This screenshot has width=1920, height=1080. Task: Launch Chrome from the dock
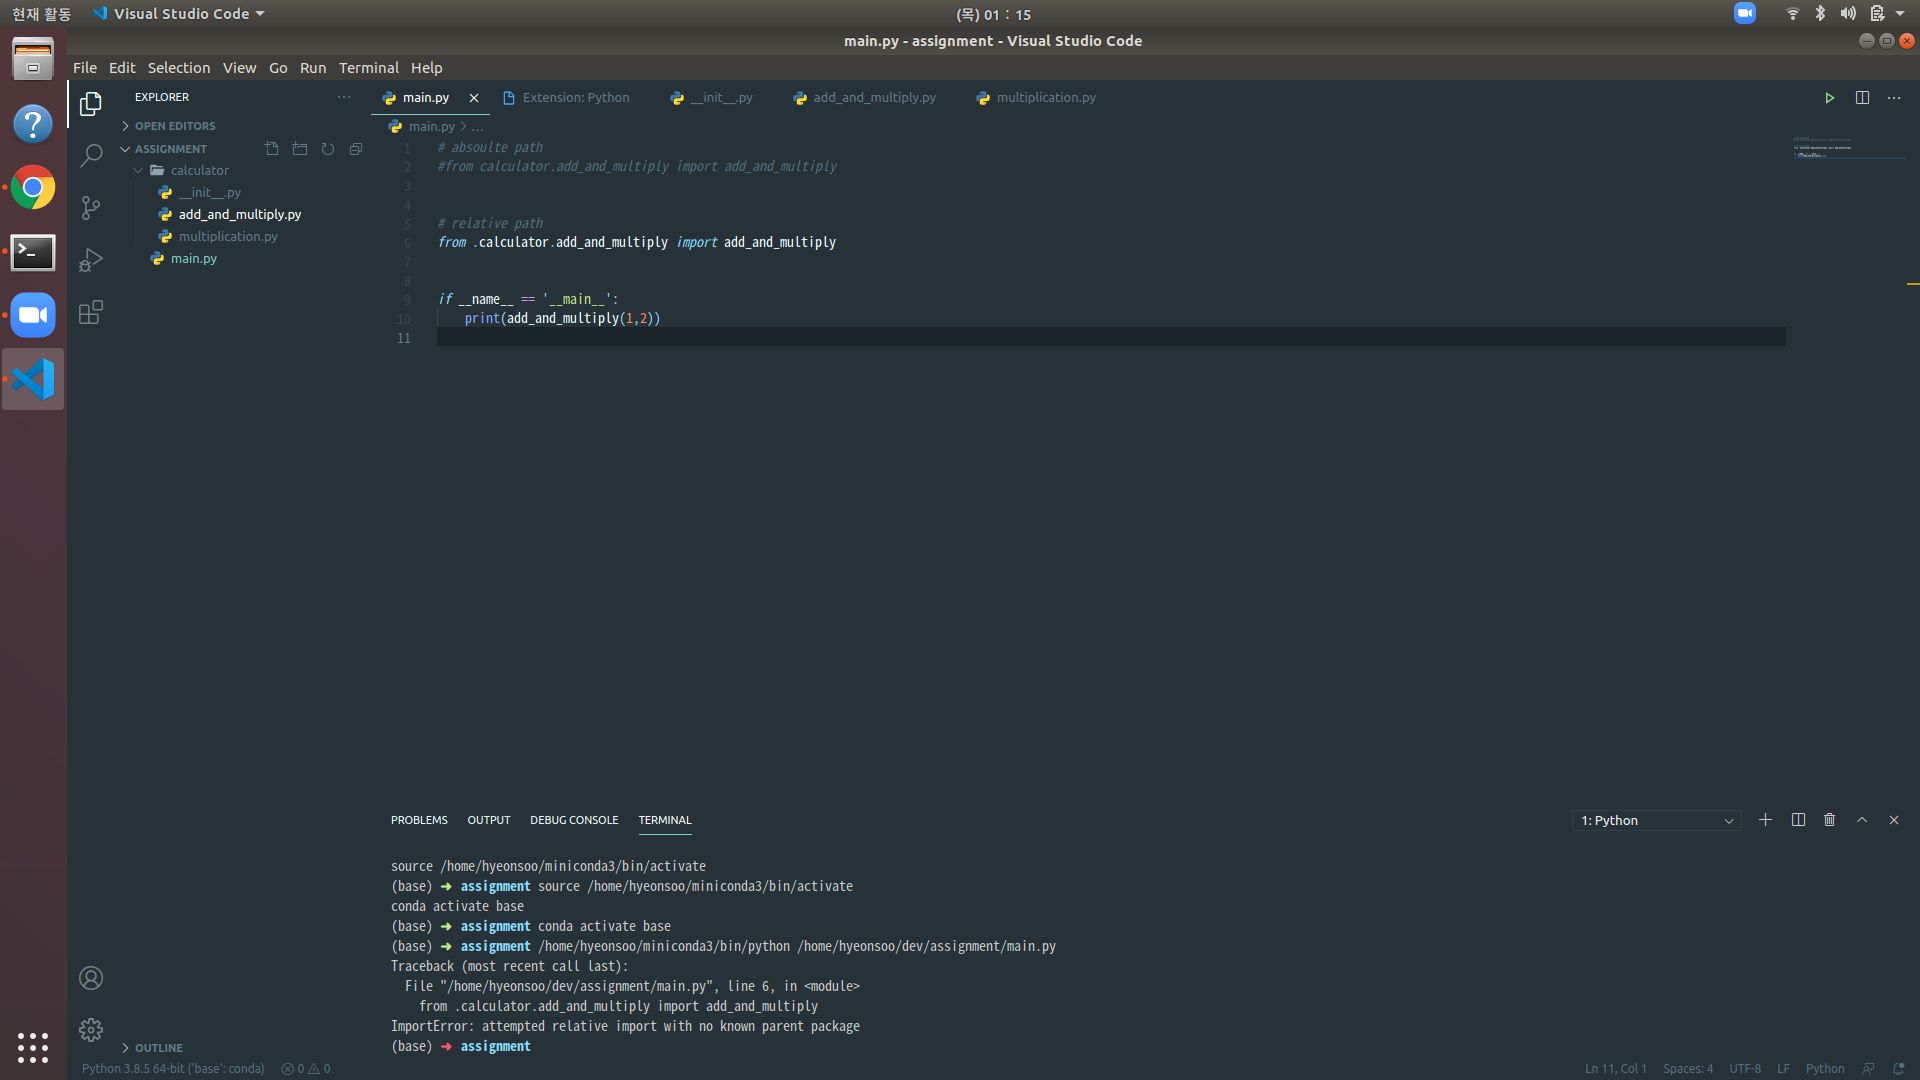click(x=33, y=187)
